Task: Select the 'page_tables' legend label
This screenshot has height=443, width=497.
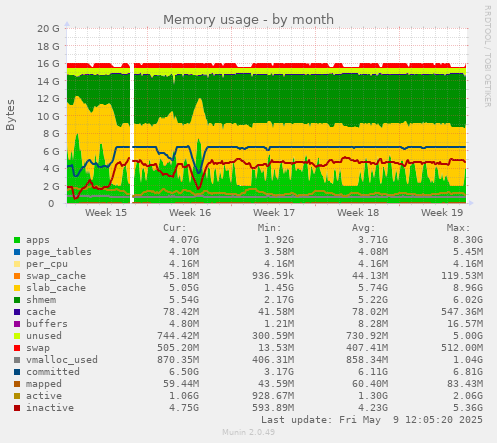Action: (59, 252)
